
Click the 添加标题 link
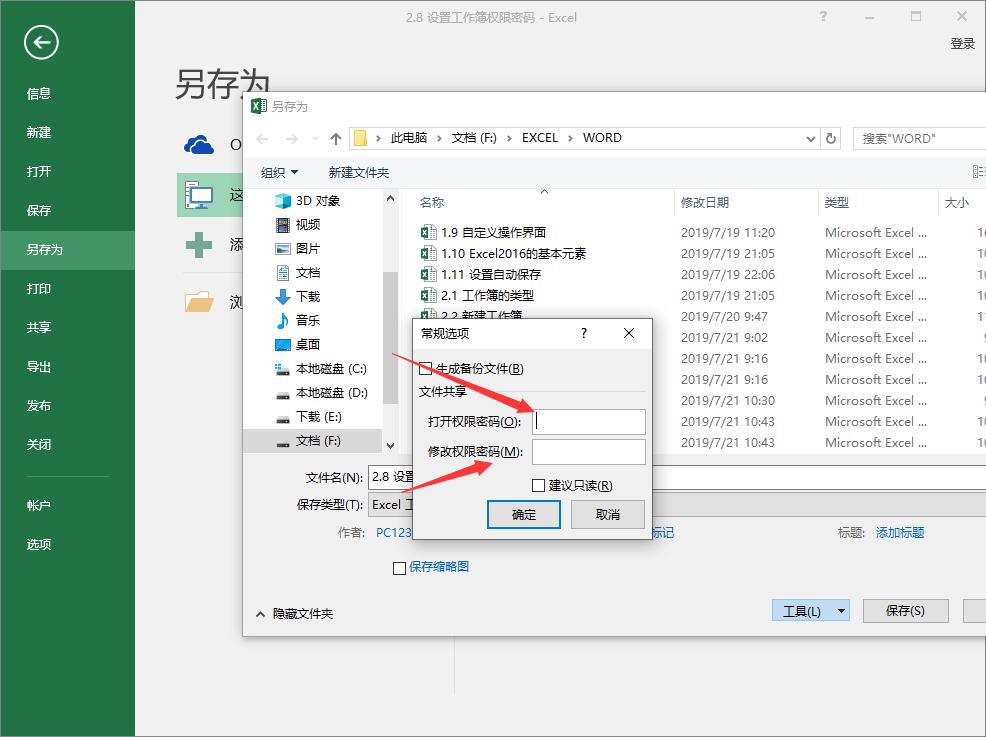pos(899,533)
